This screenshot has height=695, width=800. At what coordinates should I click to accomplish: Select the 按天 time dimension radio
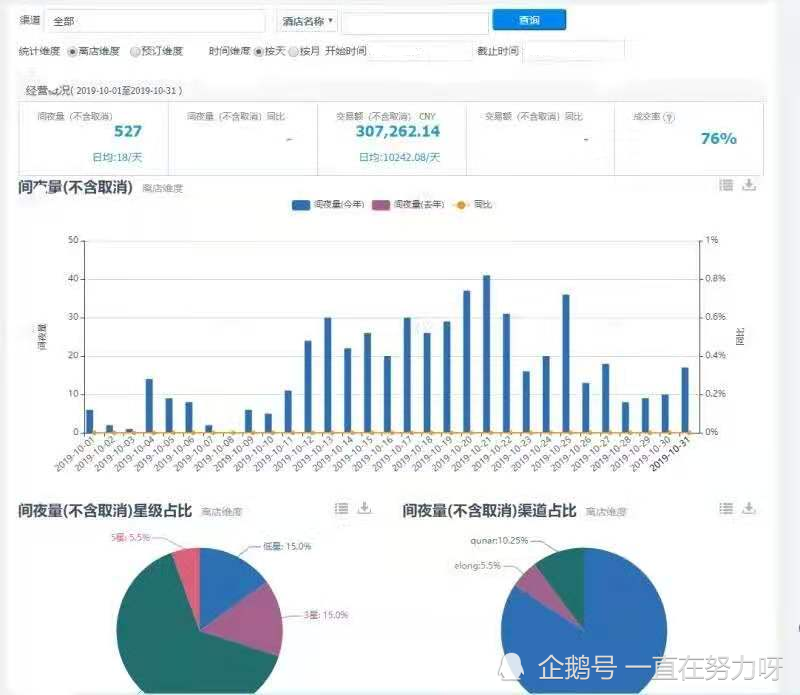259,52
